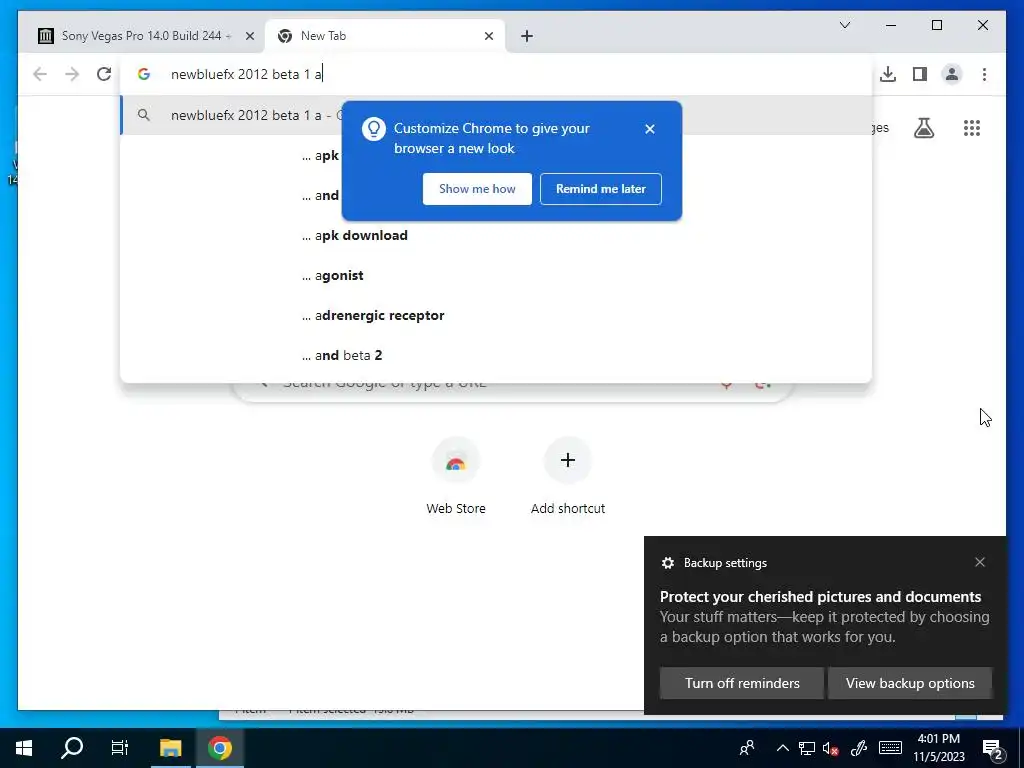
Task: Open the pen workspace tray icon
Action: click(859, 748)
